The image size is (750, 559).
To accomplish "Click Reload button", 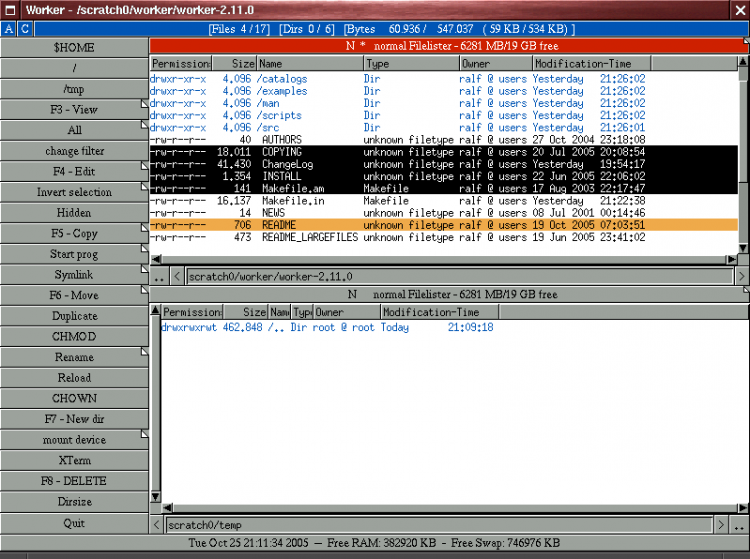I will [74, 378].
